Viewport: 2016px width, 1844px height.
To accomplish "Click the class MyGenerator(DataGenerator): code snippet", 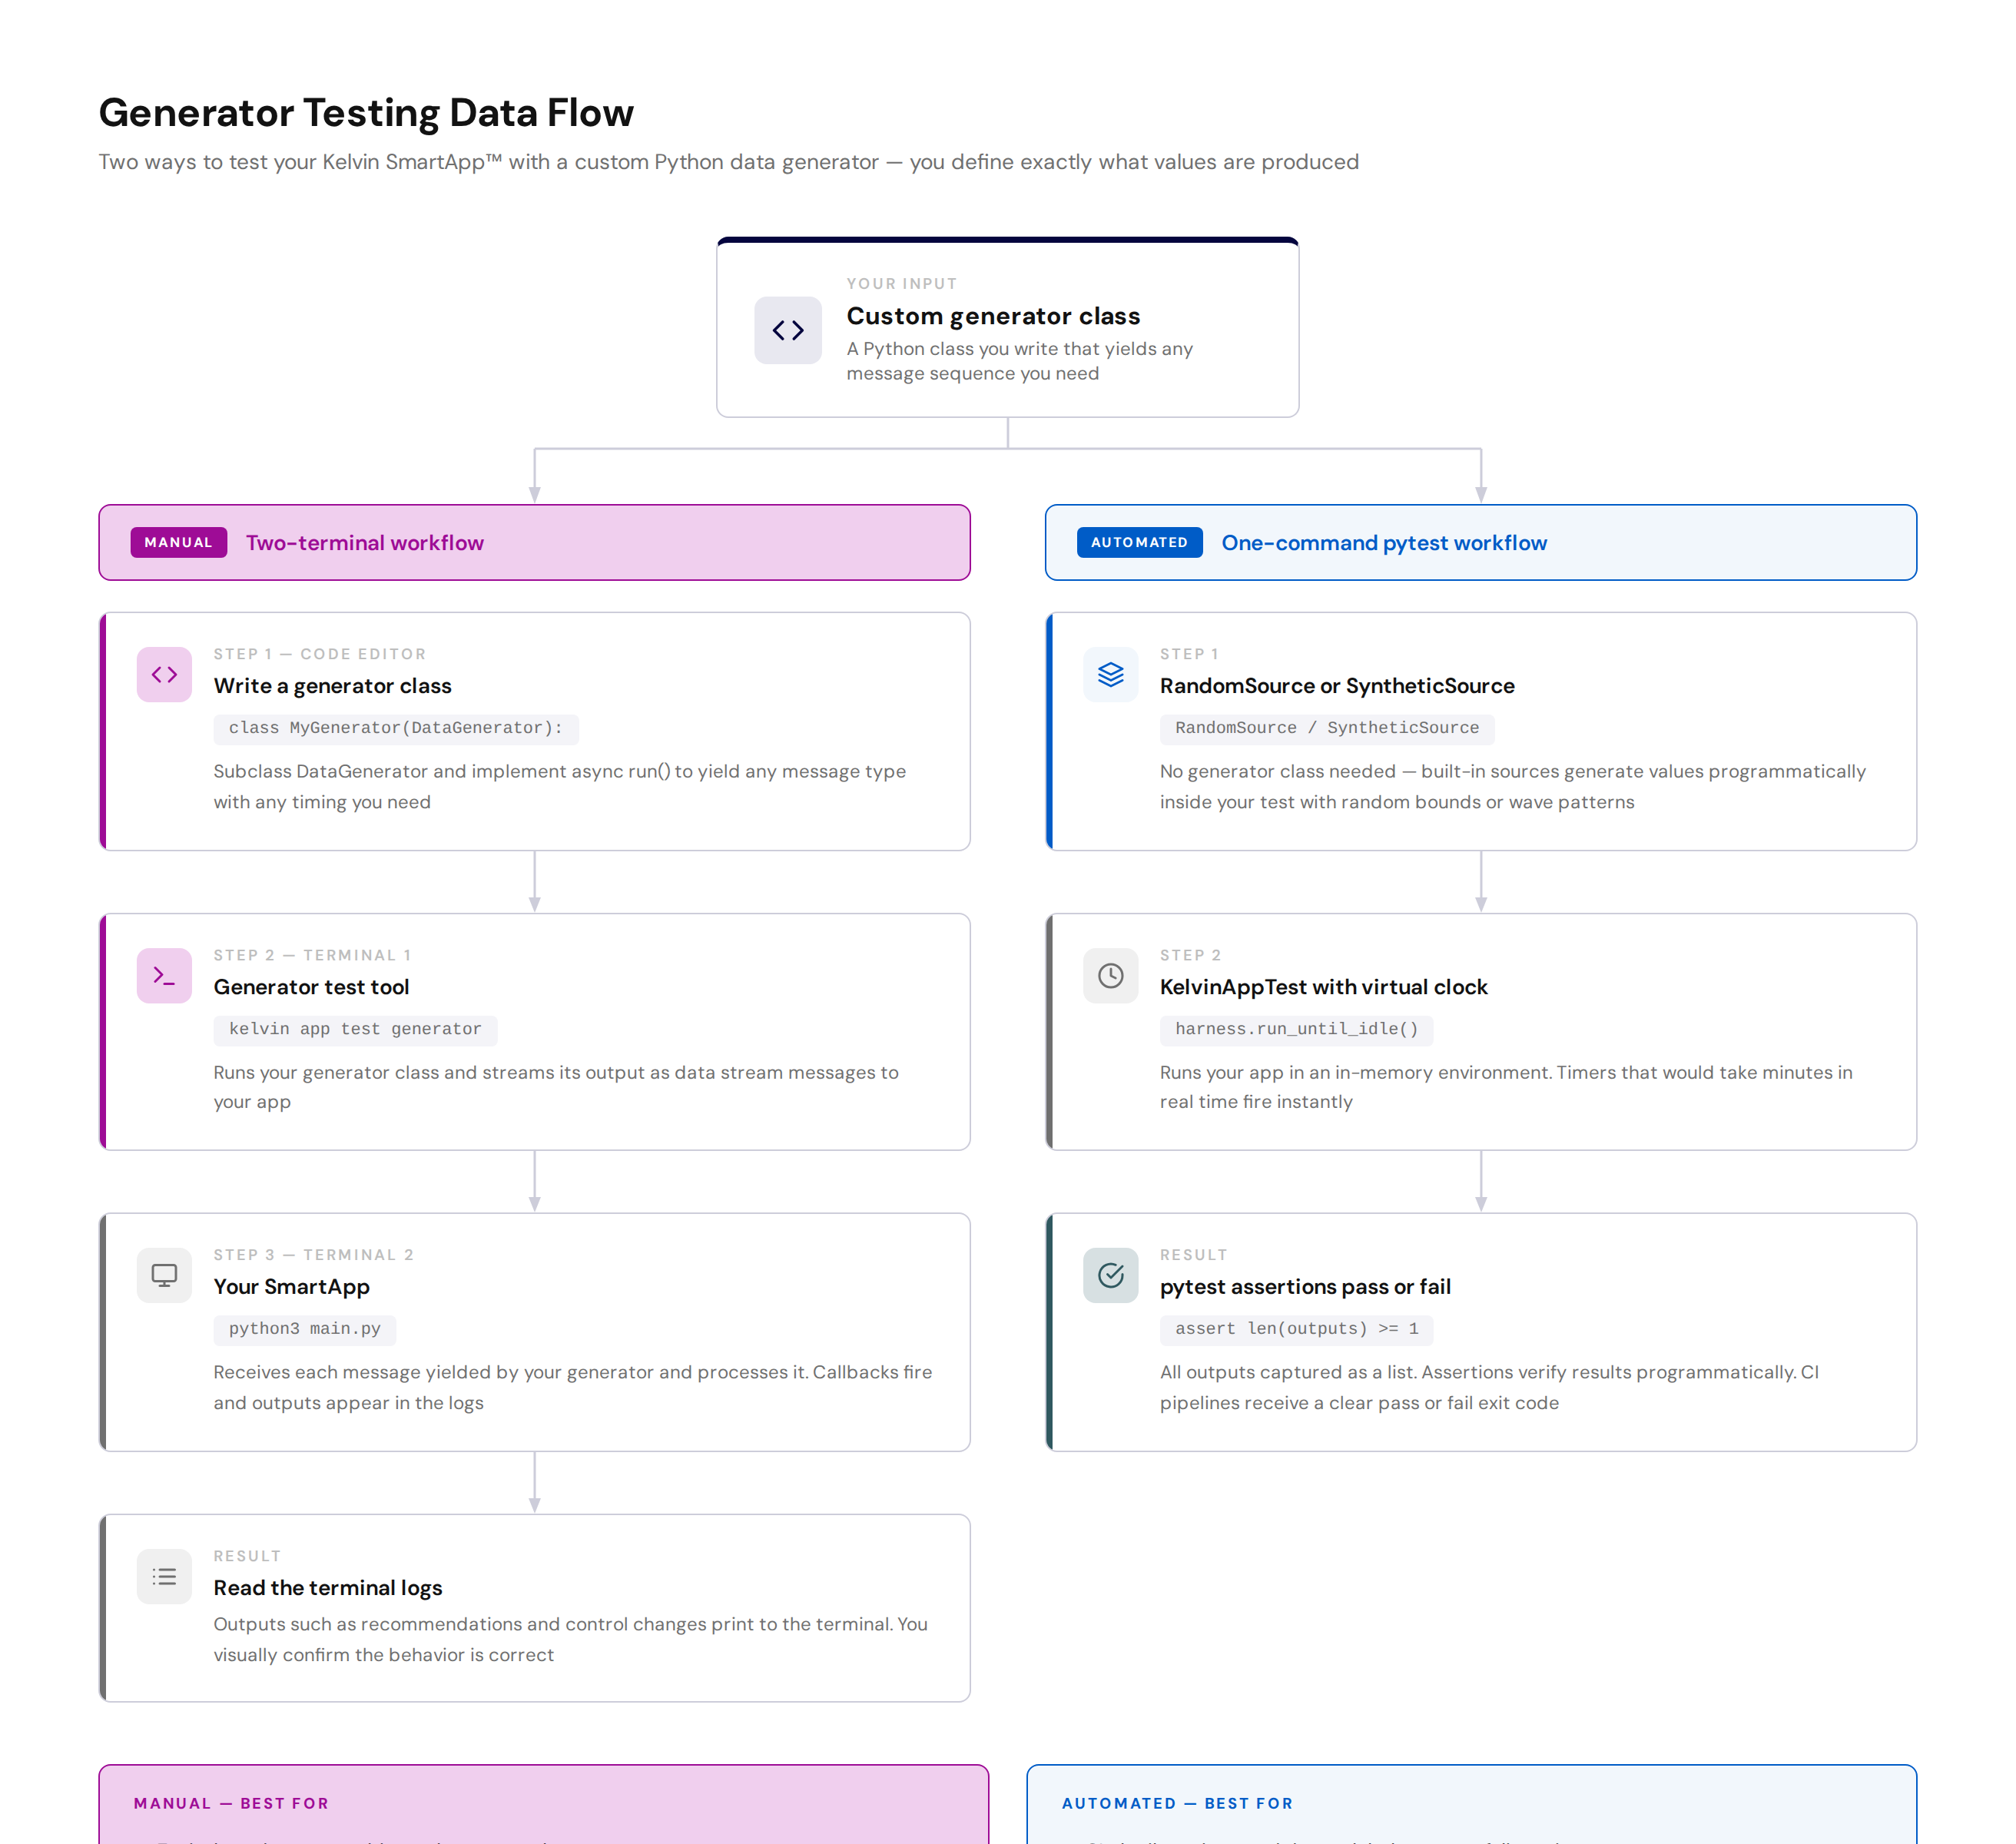I will pyautogui.click(x=396, y=729).
